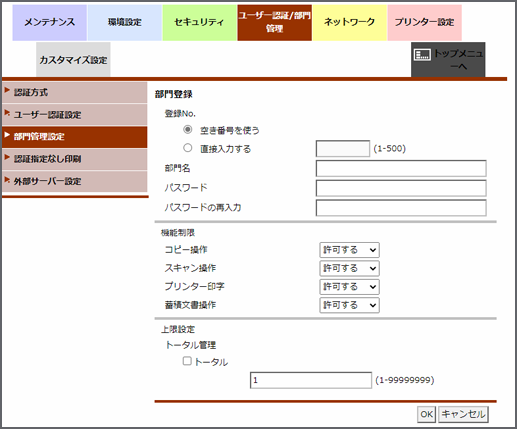Open the コピー操作 permission dropdown
Image resolution: width=517 pixels, height=429 pixels.
tap(349, 250)
